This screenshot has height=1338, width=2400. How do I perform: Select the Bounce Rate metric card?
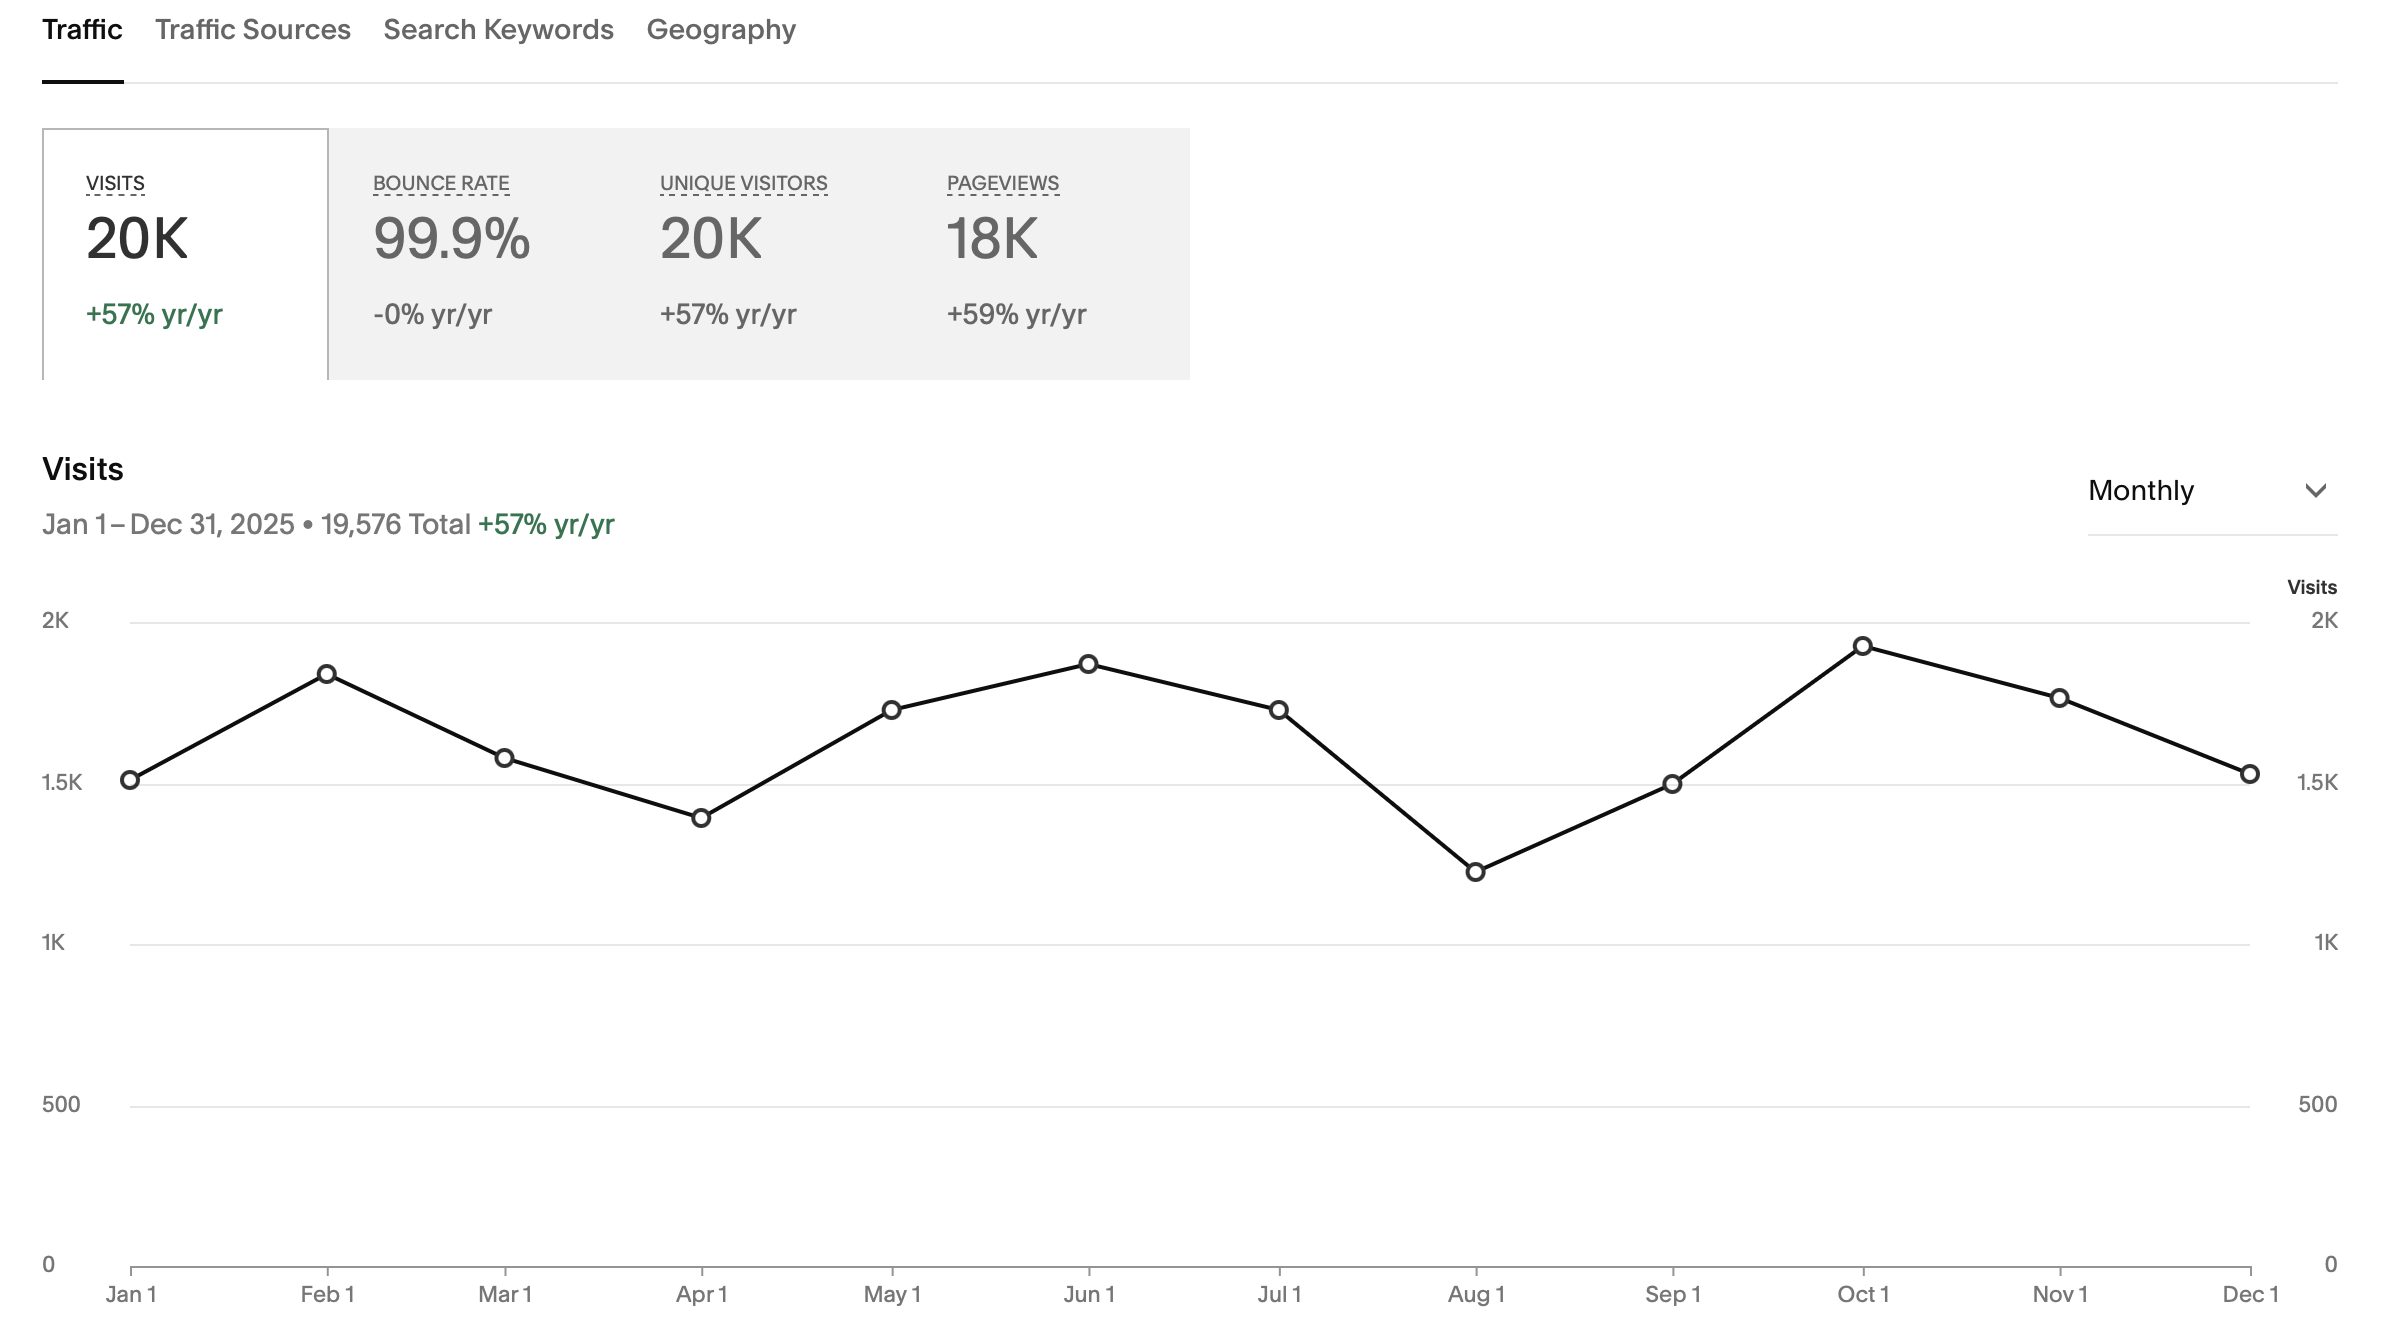point(472,253)
